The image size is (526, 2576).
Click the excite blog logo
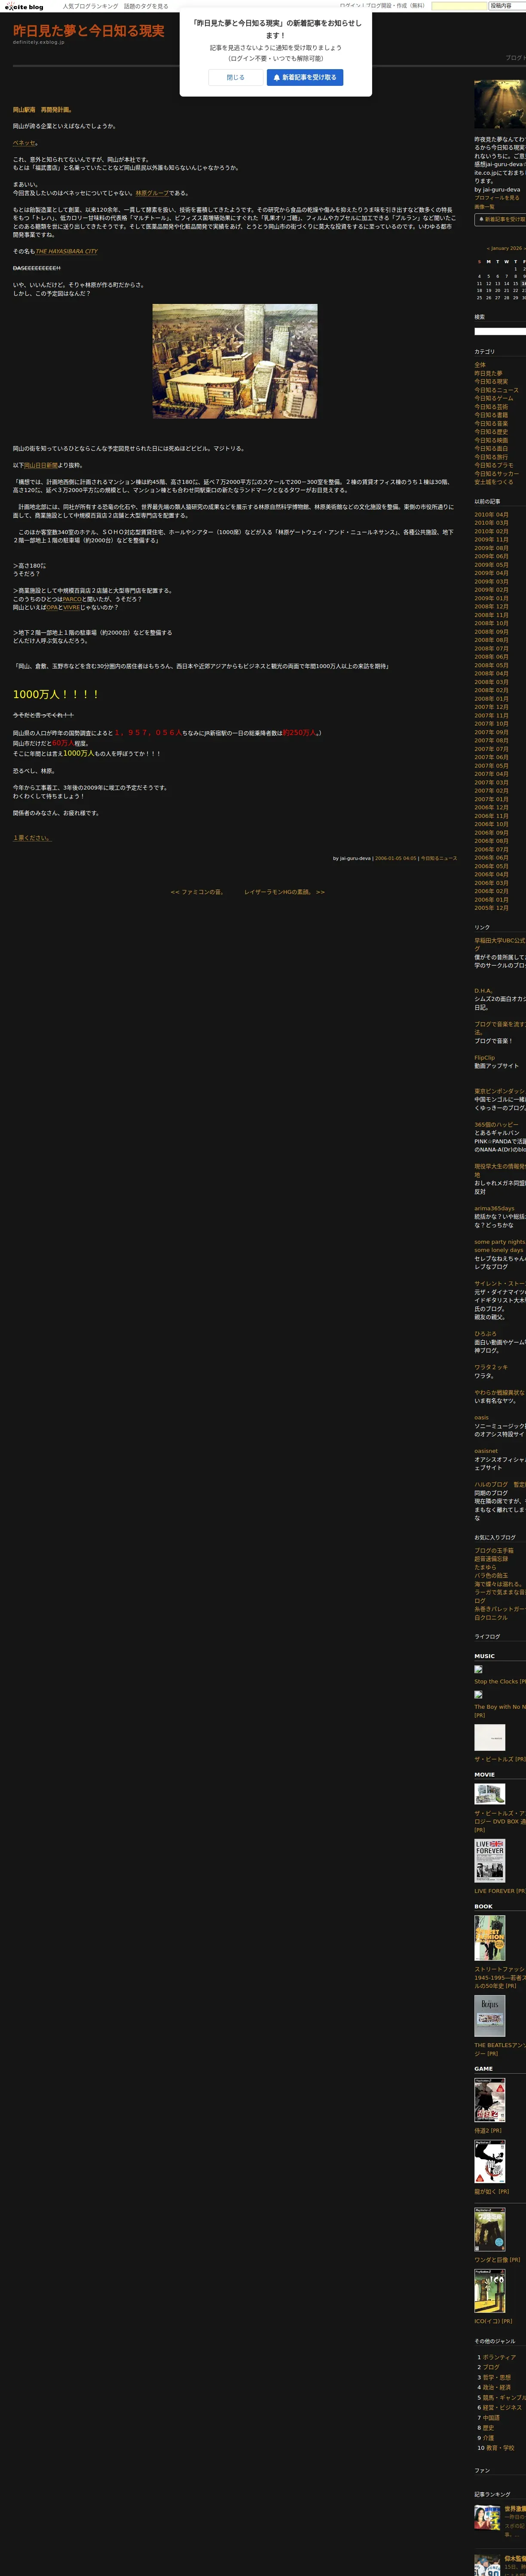pos(23,6)
